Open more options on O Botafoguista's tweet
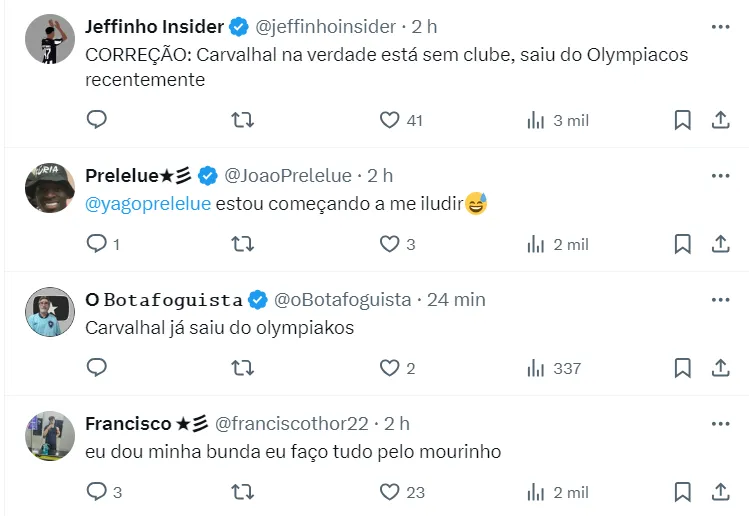This screenshot has height=516, width=749. pos(720,300)
